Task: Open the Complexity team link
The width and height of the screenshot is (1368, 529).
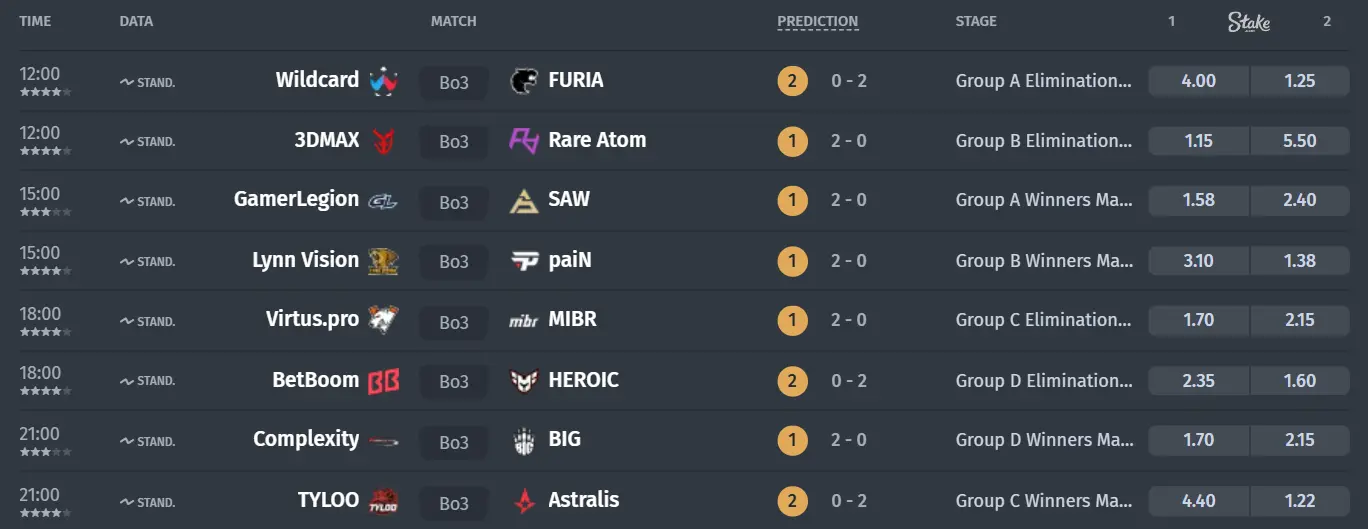Action: [x=306, y=439]
